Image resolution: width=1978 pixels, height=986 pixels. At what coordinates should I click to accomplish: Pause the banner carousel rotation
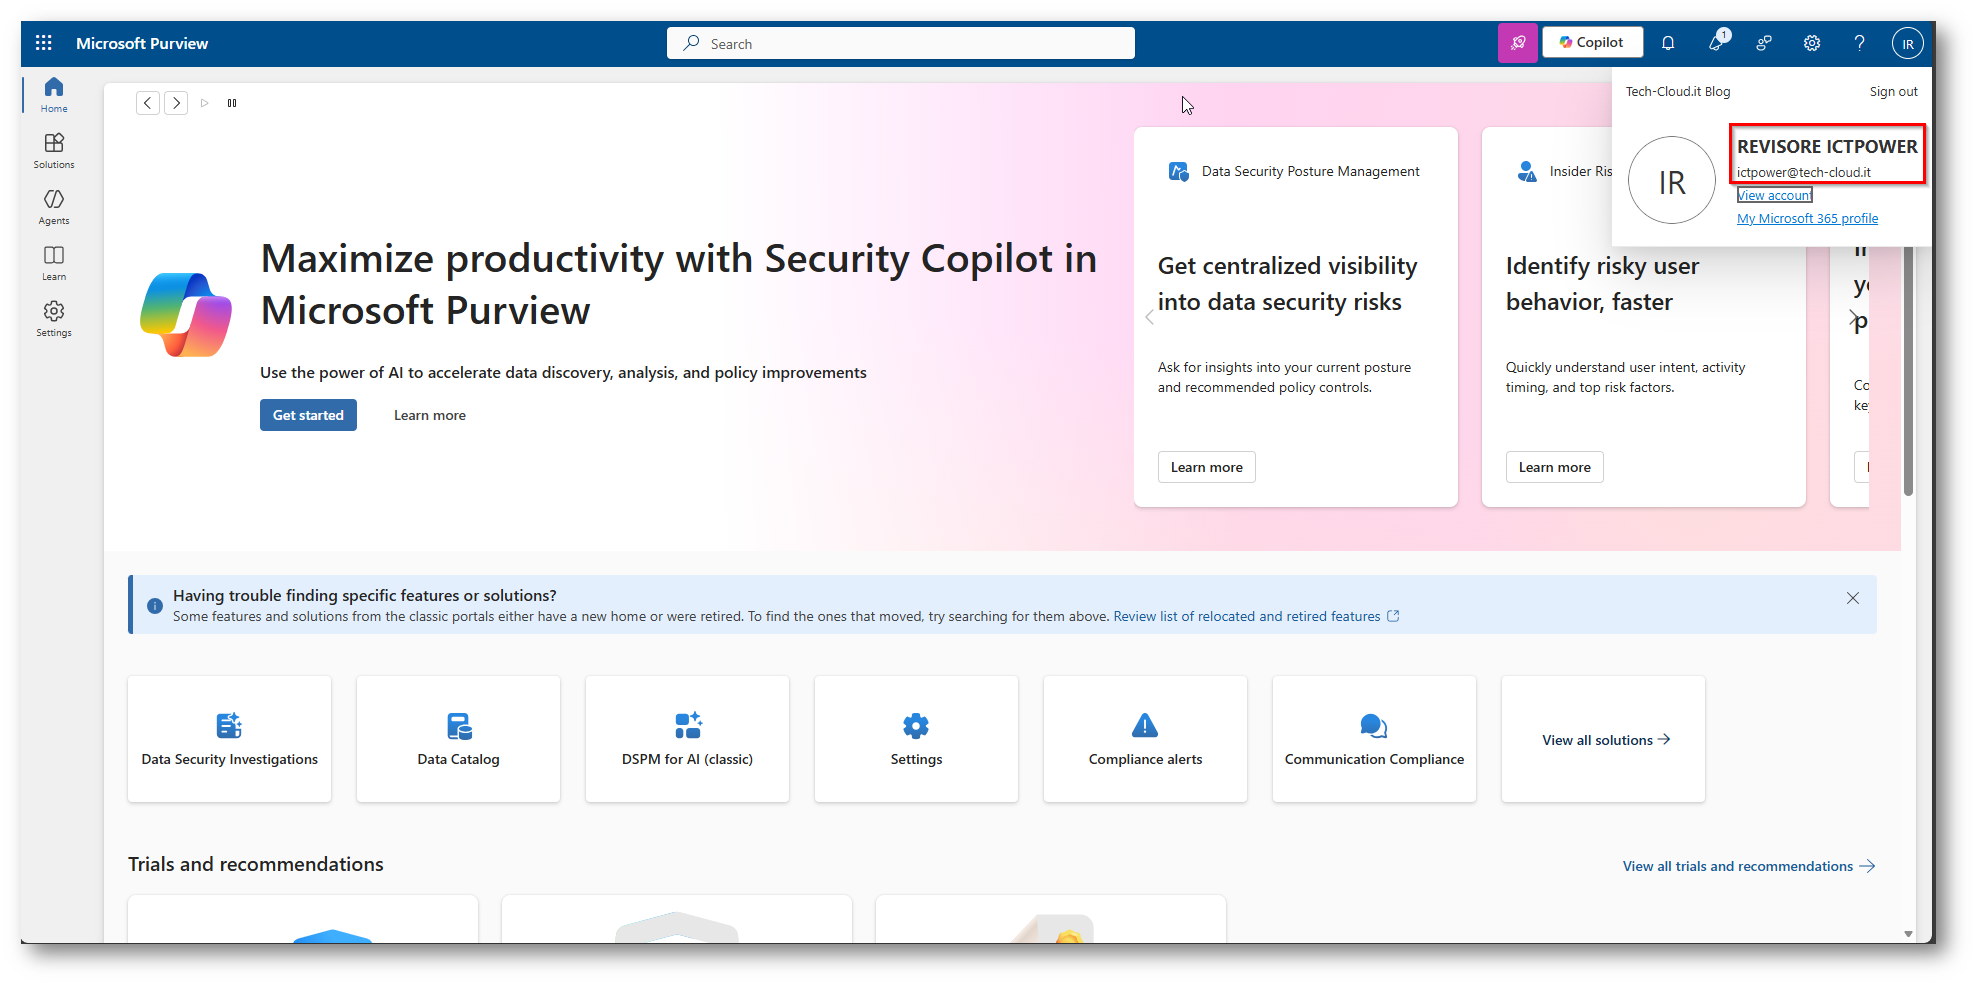[232, 103]
